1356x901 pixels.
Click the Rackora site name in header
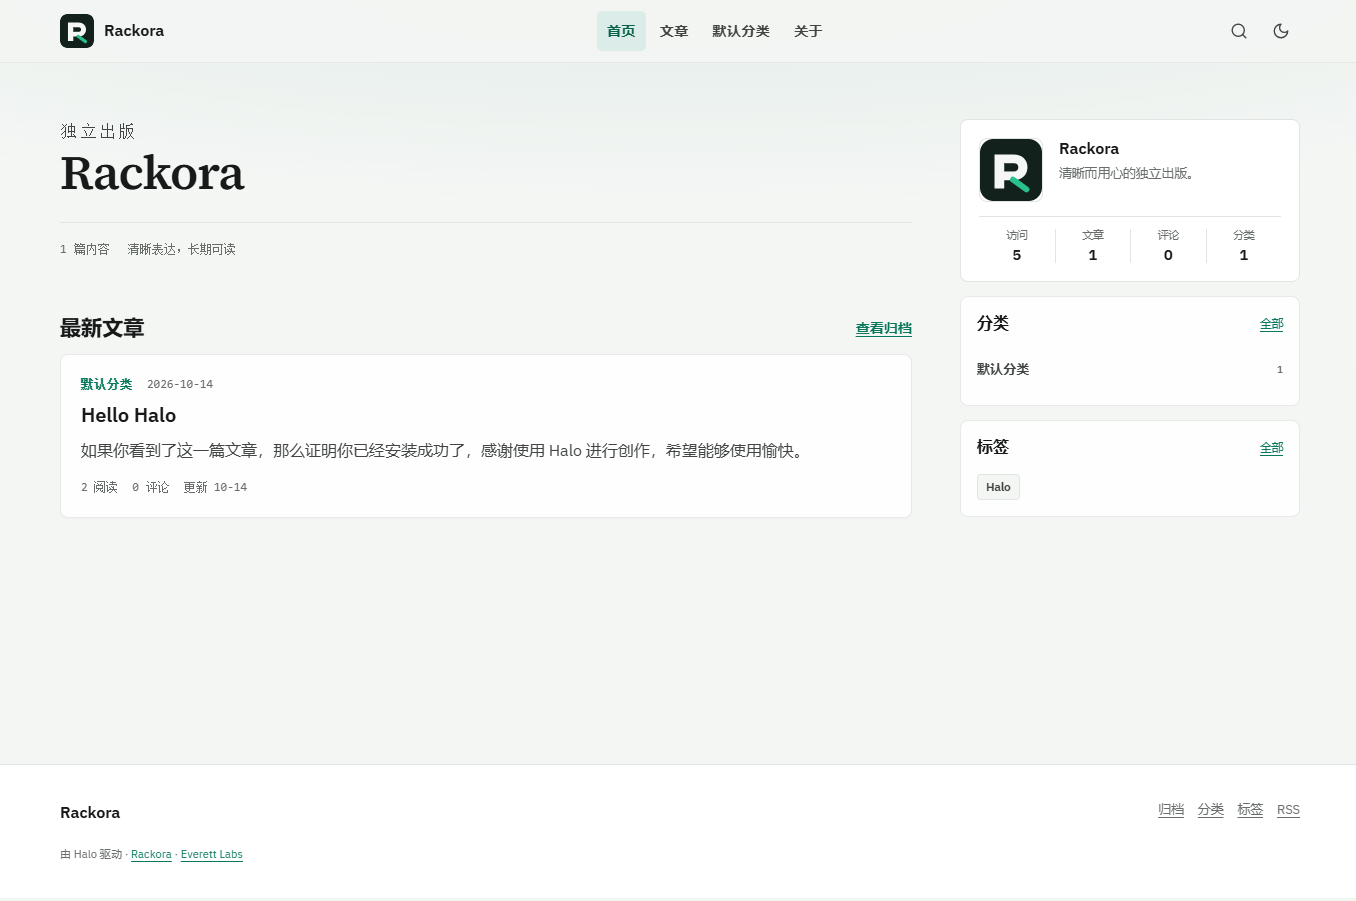click(x=134, y=31)
